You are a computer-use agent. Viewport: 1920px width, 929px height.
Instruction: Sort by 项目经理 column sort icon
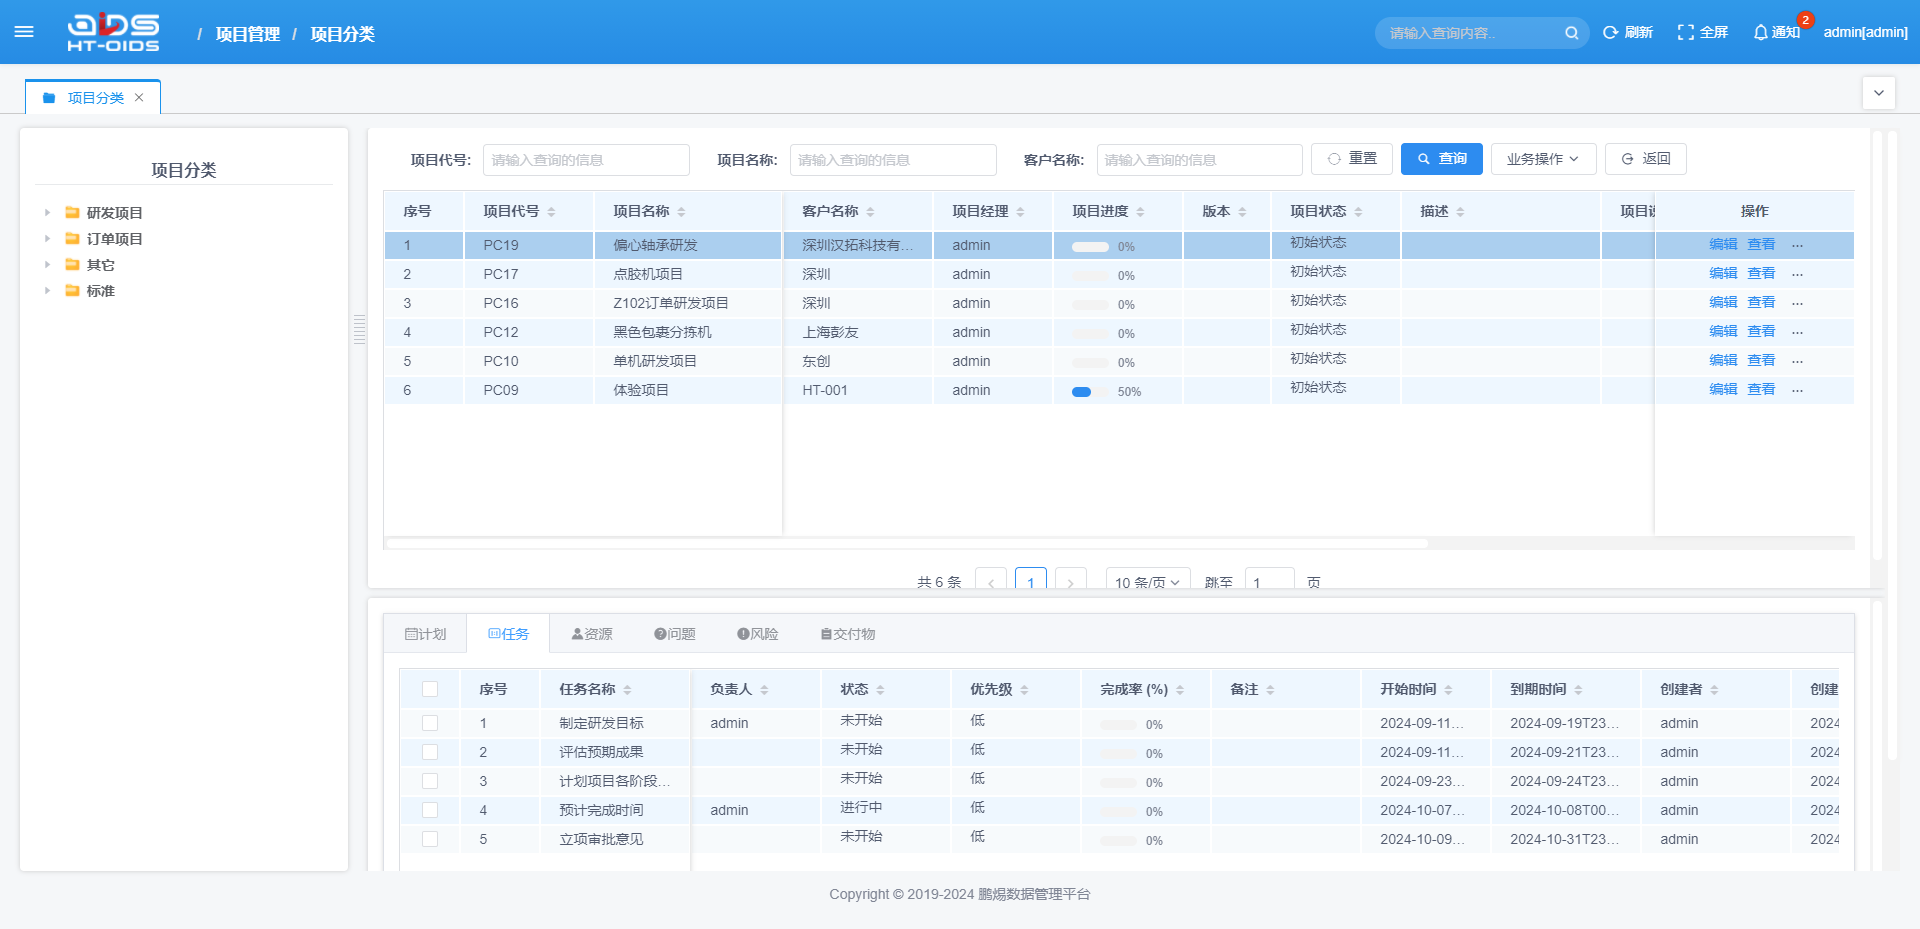pyautogui.click(x=1020, y=212)
